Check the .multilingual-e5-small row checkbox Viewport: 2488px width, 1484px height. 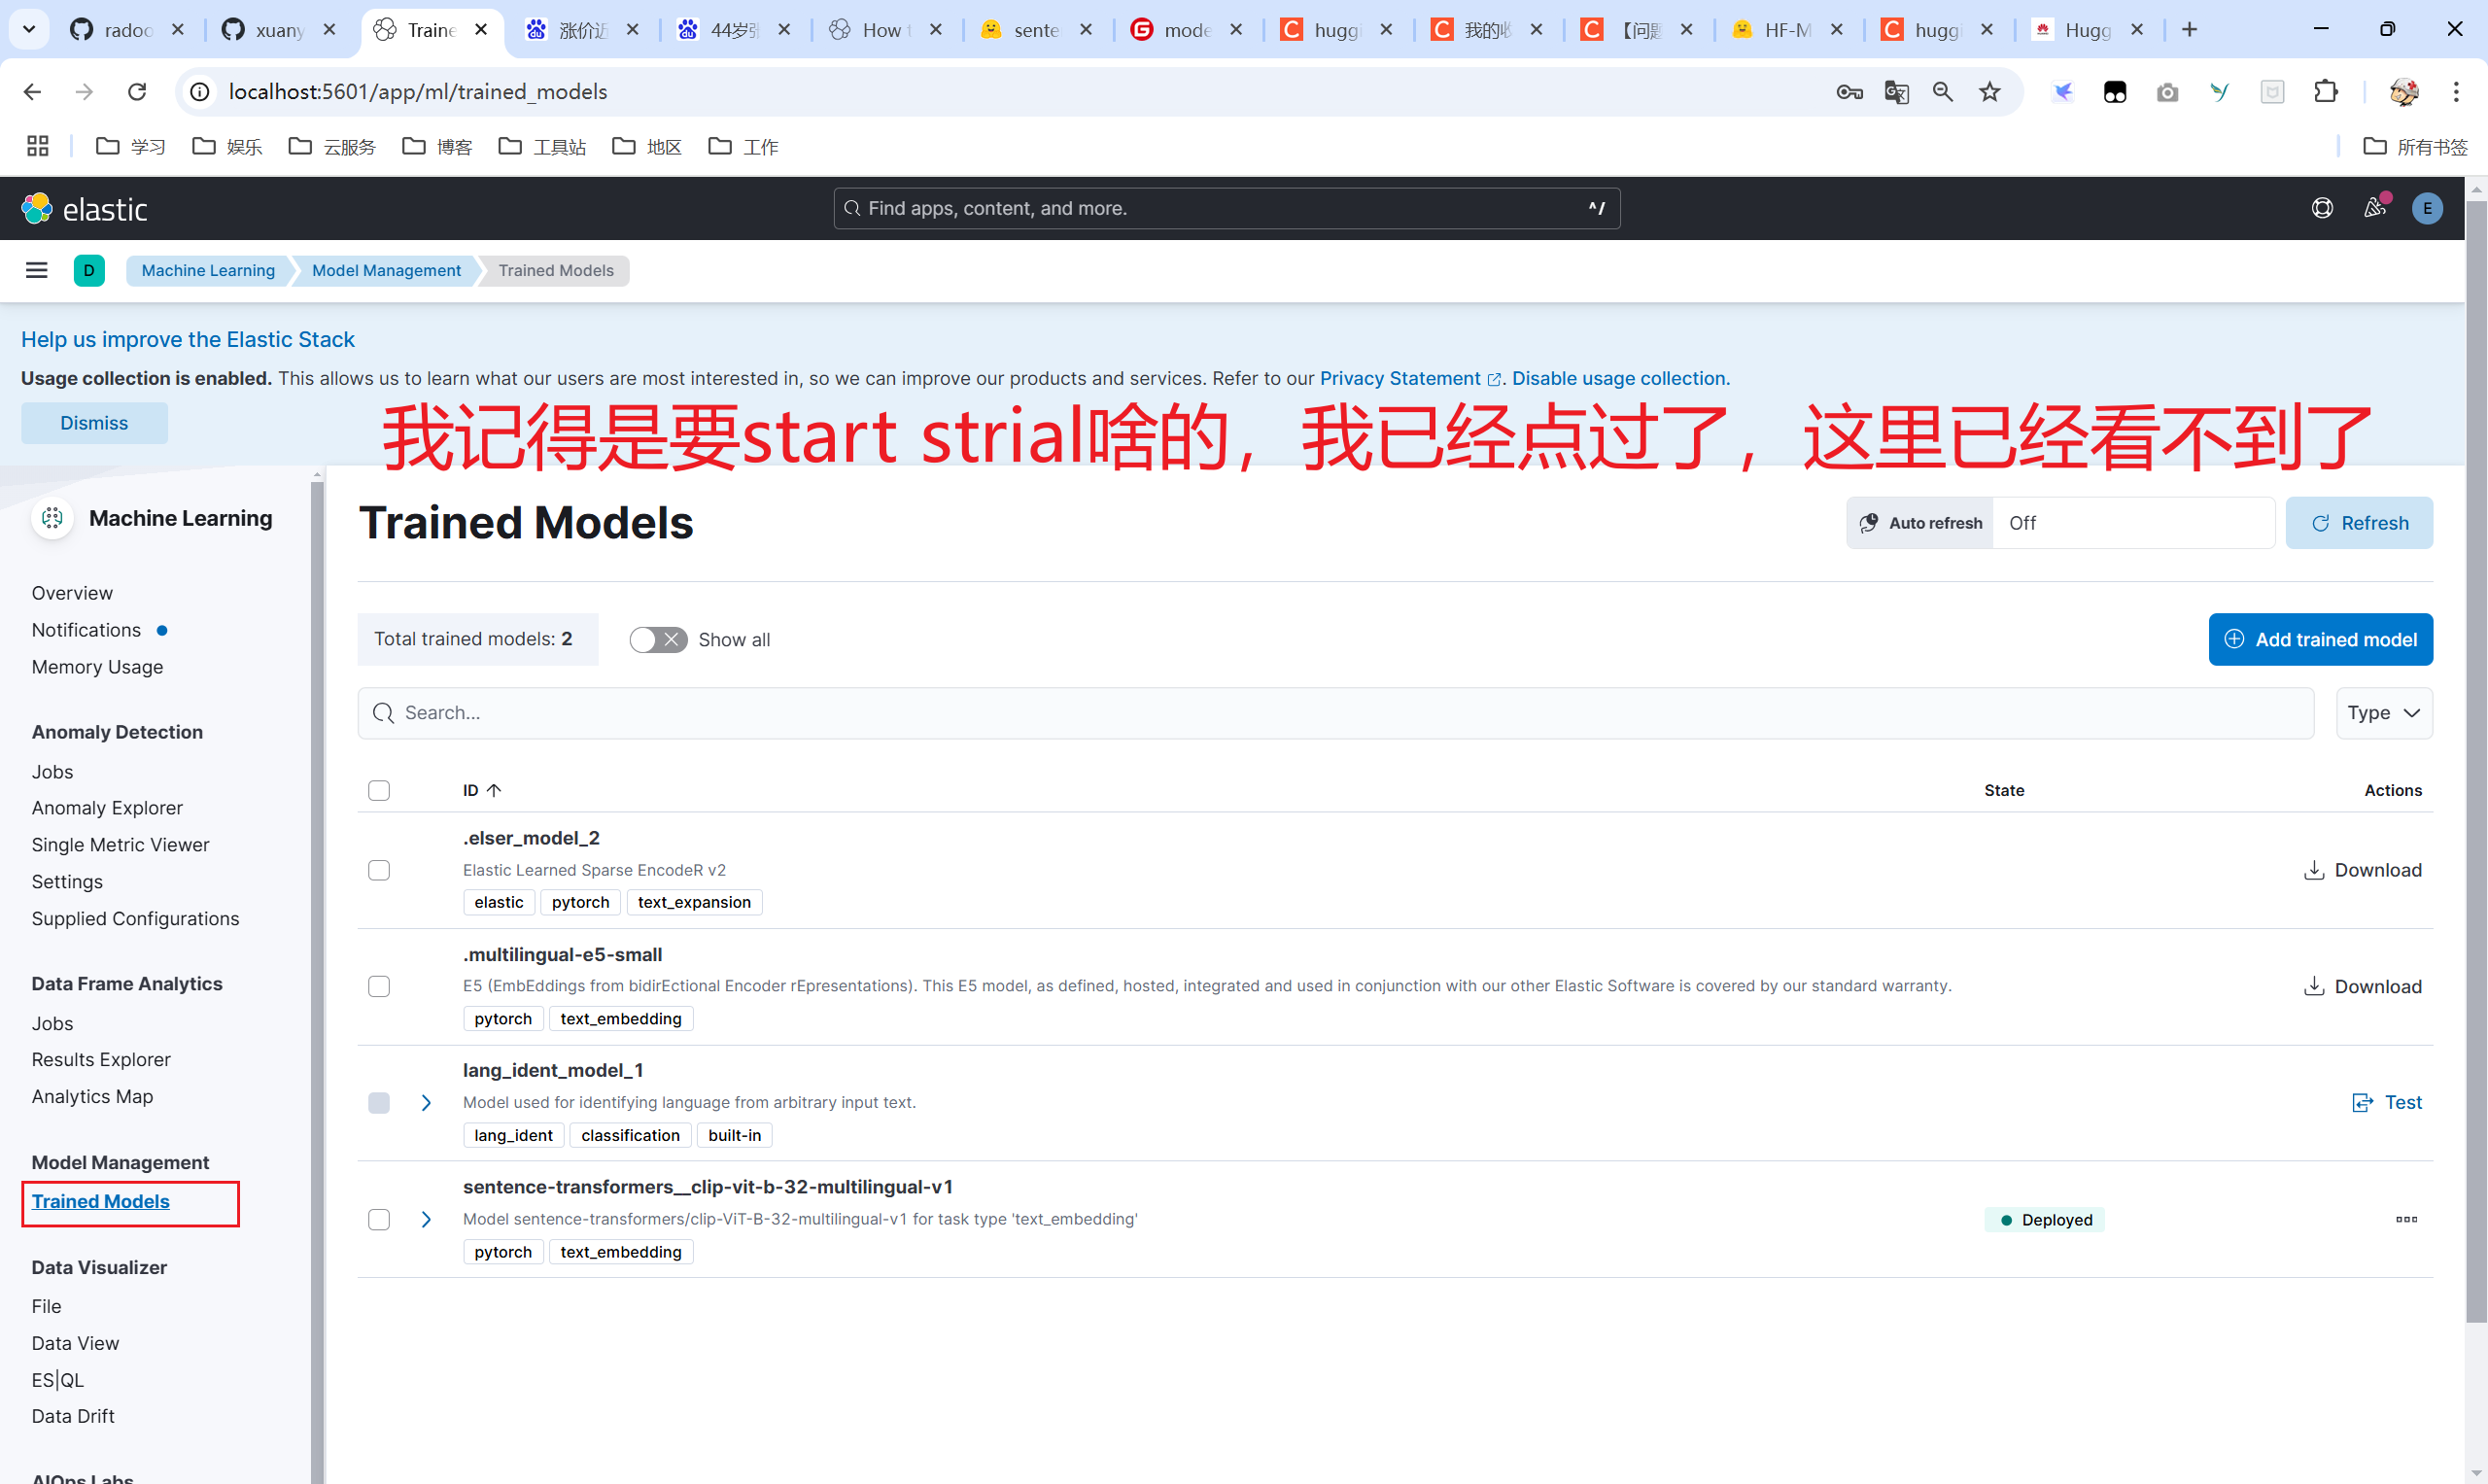(x=379, y=986)
